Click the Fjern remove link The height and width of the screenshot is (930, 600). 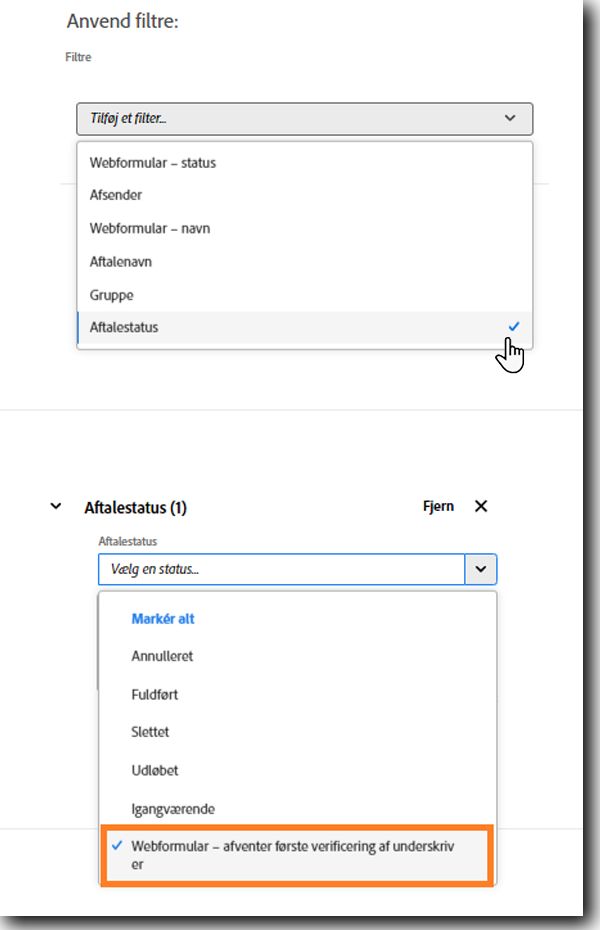(438, 507)
